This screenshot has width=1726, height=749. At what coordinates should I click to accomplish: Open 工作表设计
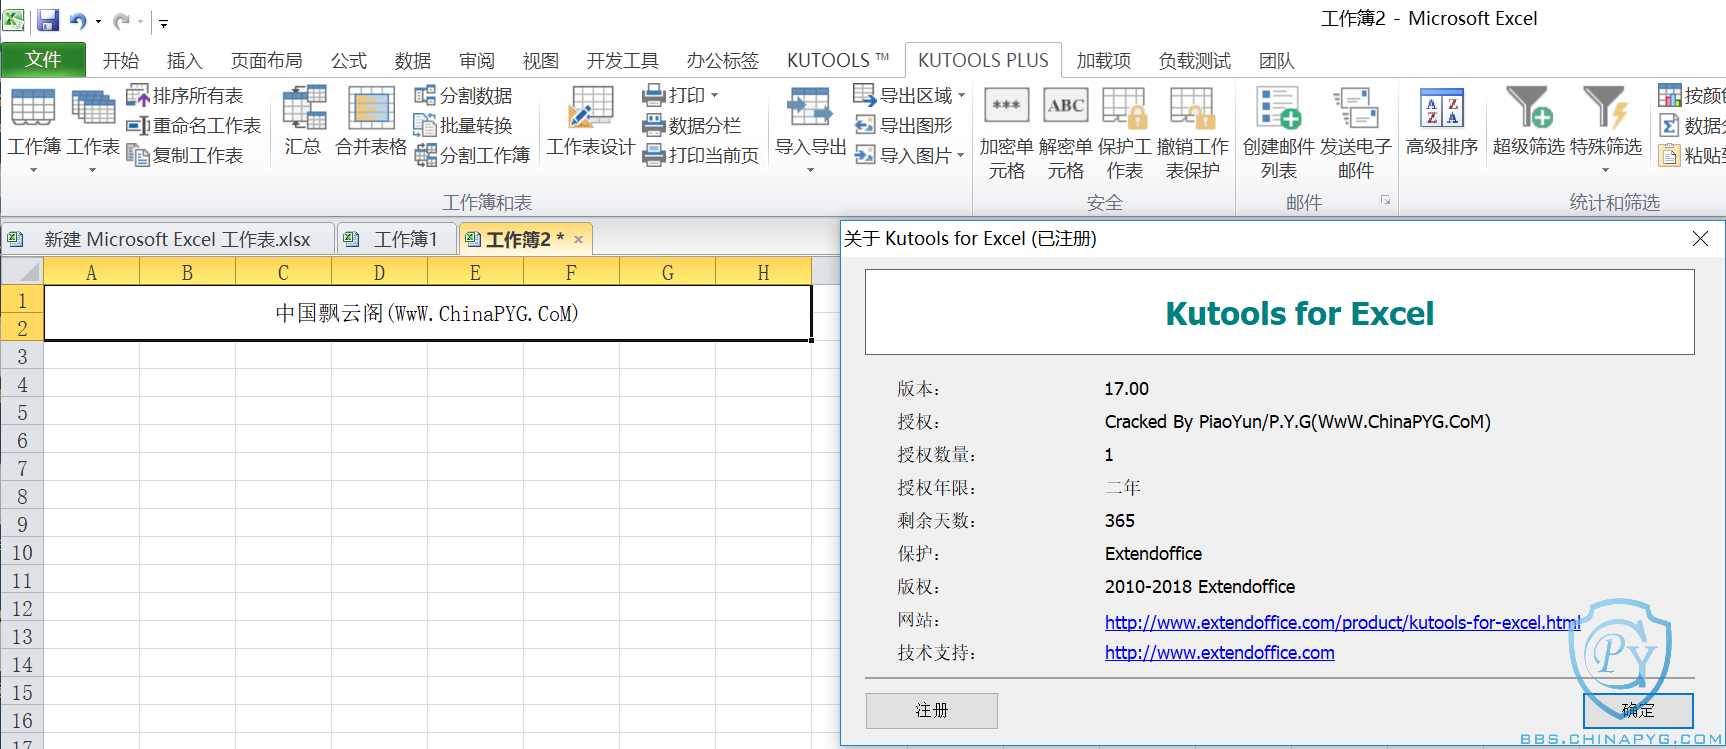point(590,122)
